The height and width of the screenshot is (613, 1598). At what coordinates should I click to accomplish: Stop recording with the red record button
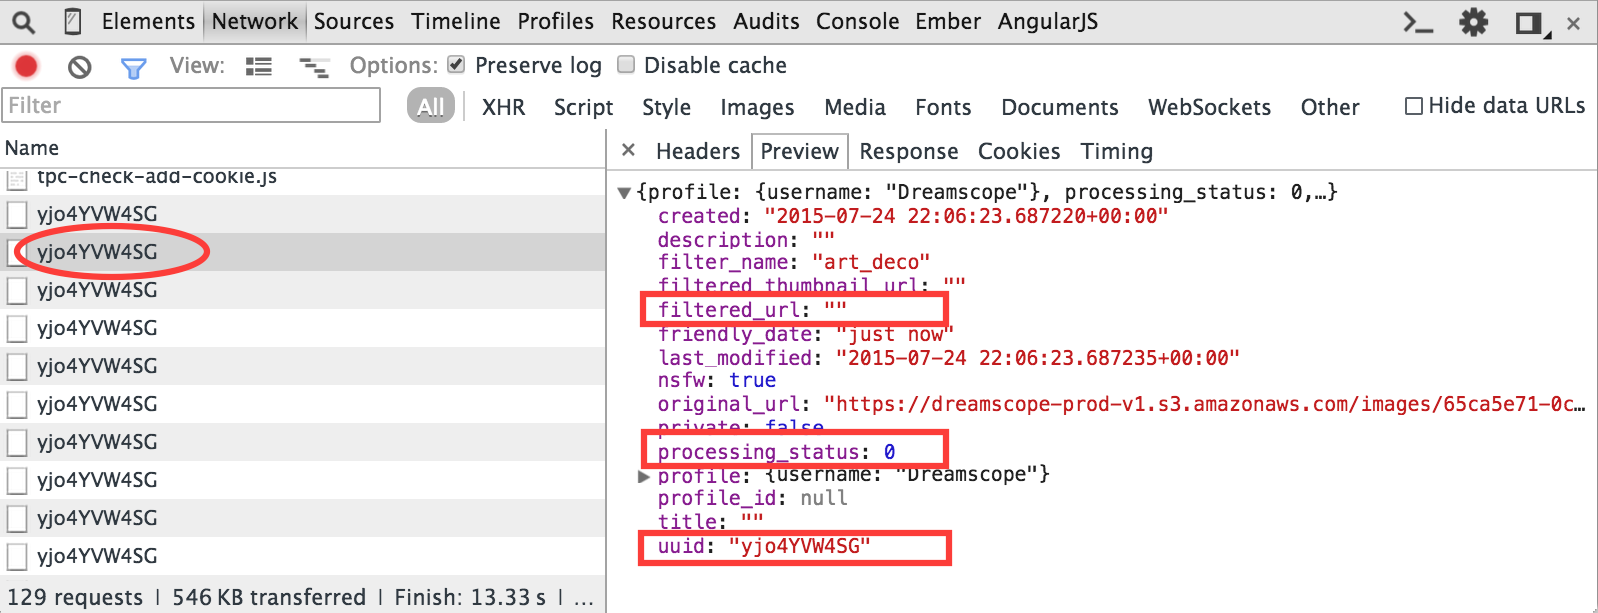pos(26,66)
